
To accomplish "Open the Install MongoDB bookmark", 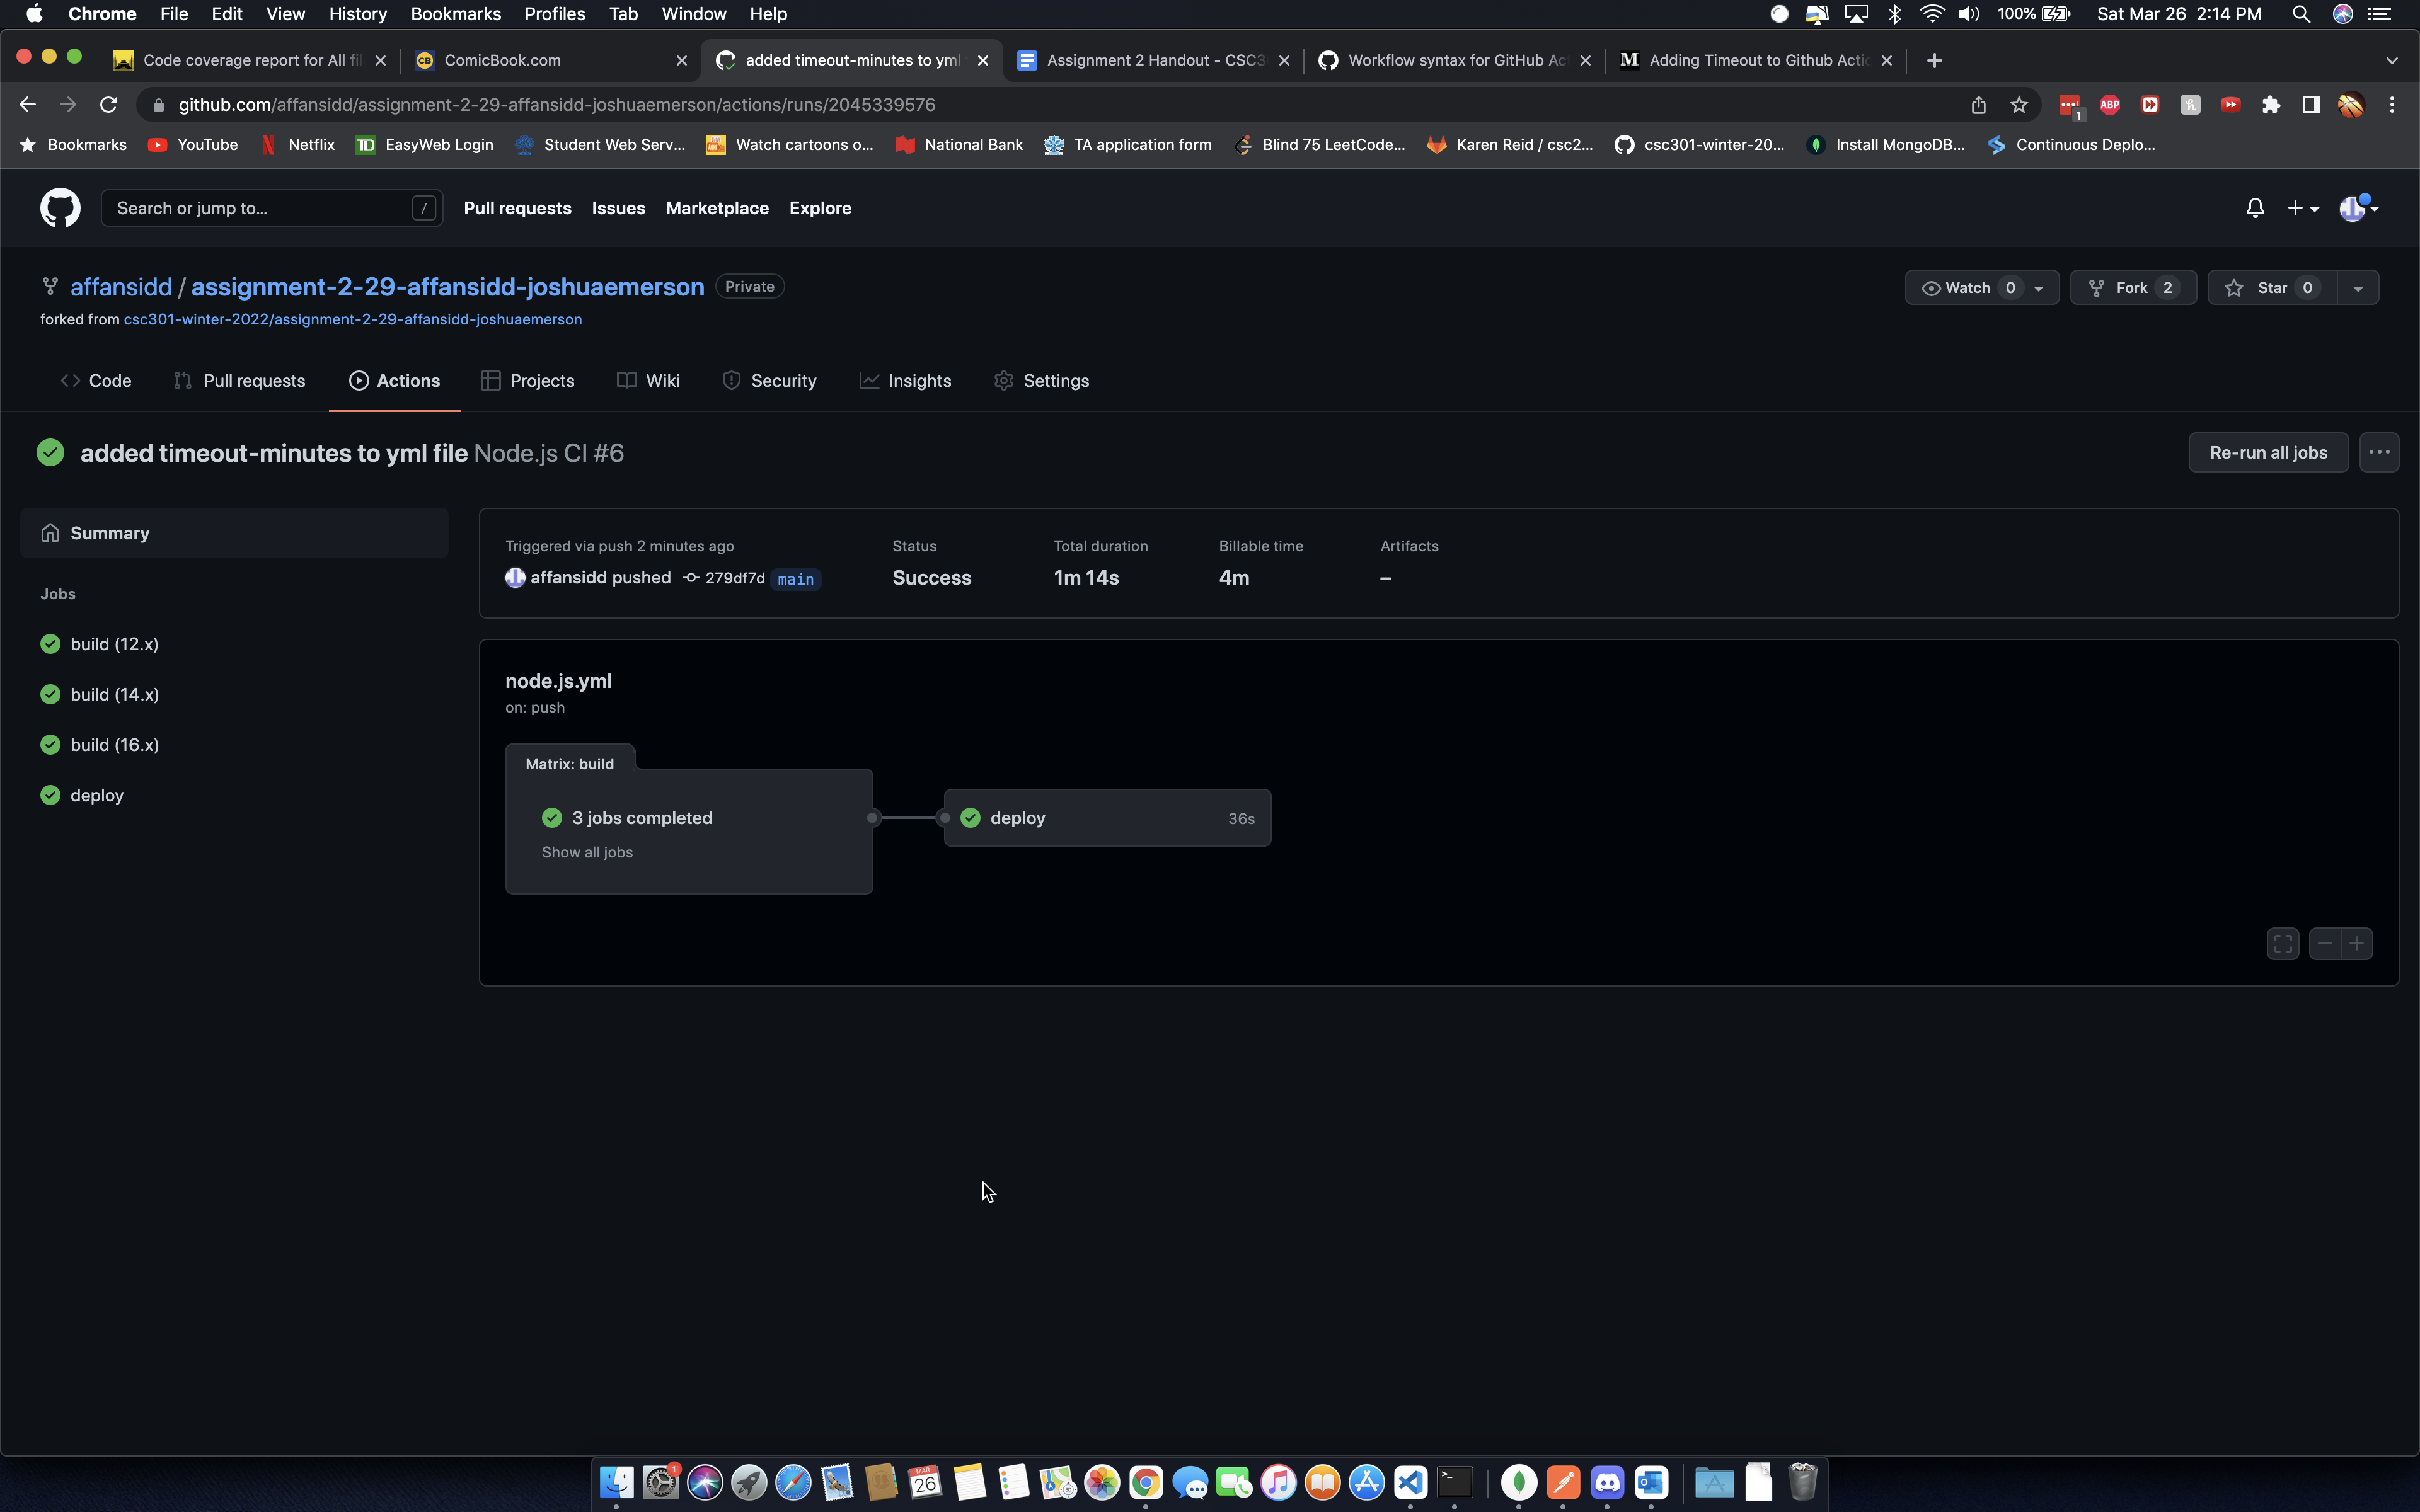I will [x=1886, y=145].
